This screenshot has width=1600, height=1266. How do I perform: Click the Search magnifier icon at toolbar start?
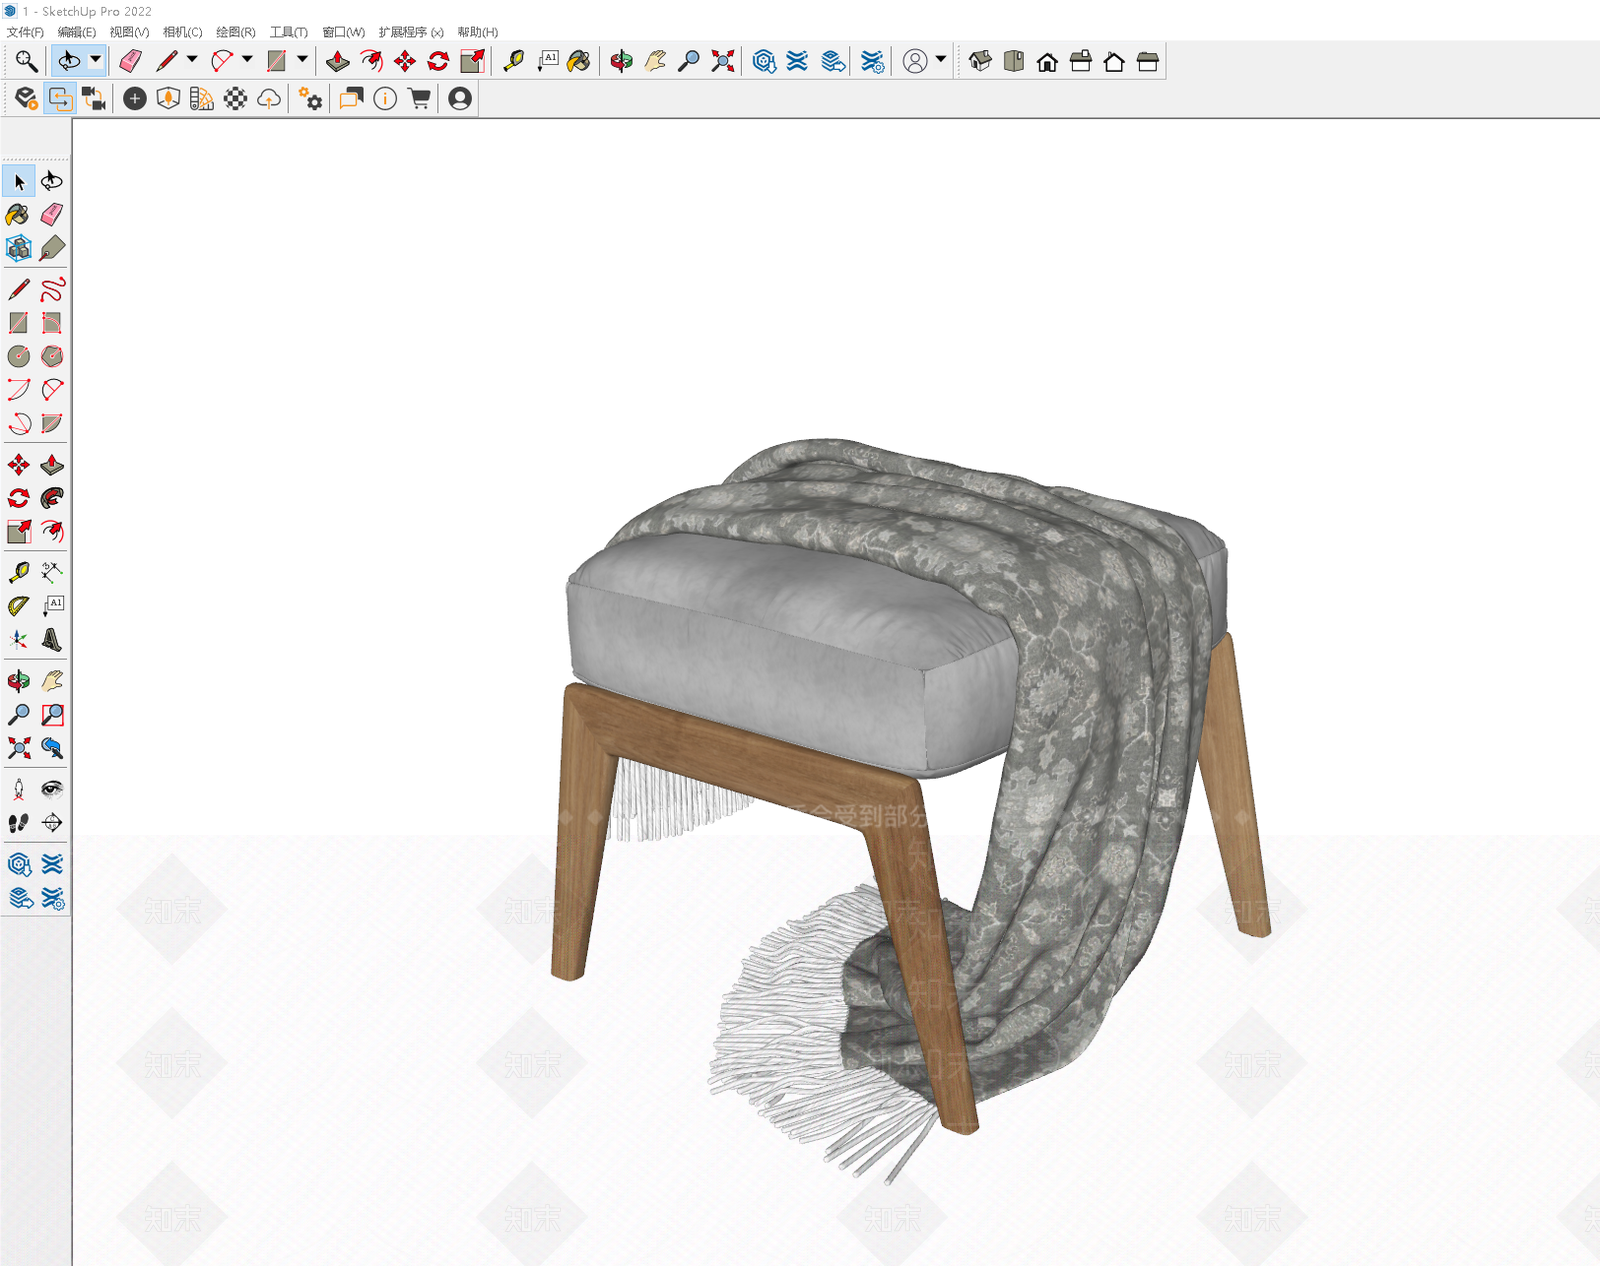(27, 61)
